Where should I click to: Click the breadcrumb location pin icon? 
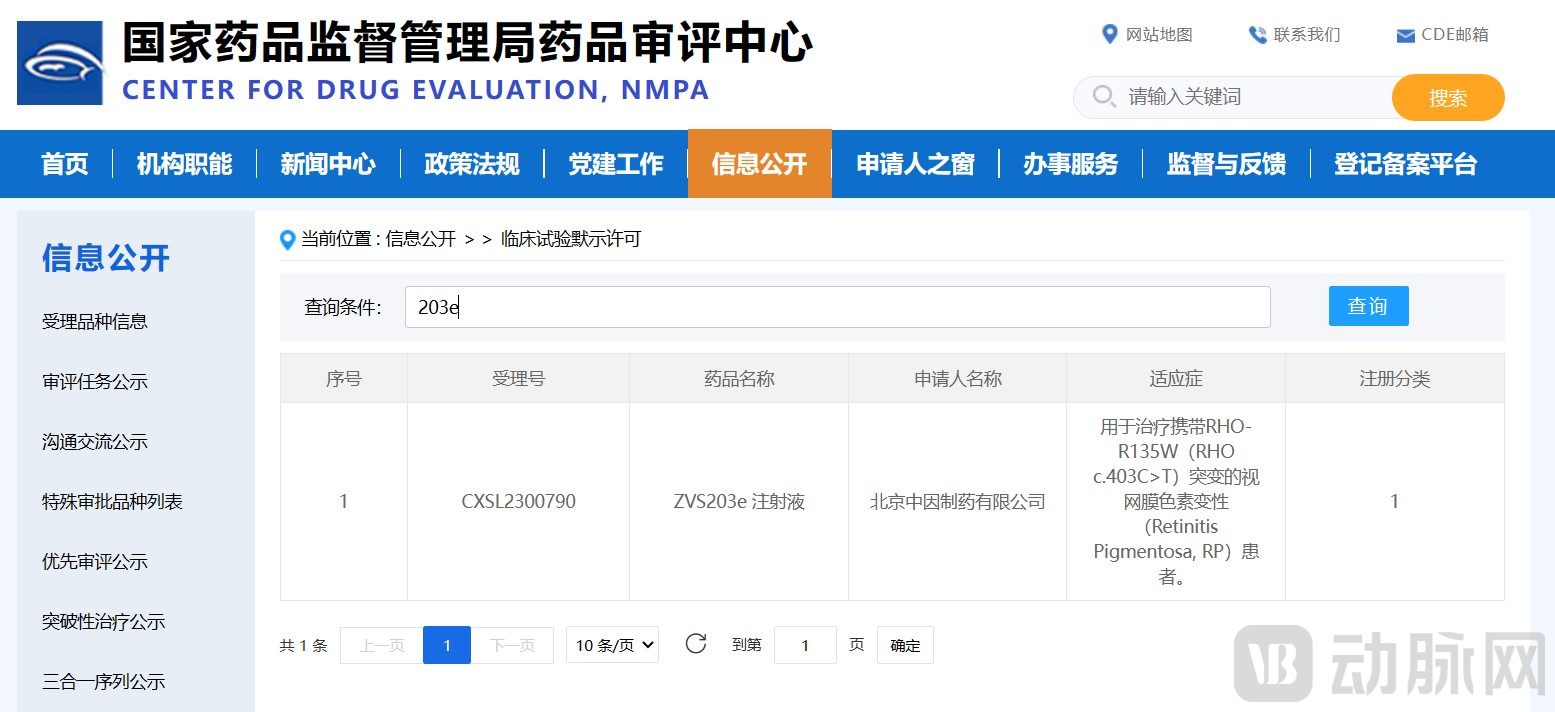pos(288,239)
